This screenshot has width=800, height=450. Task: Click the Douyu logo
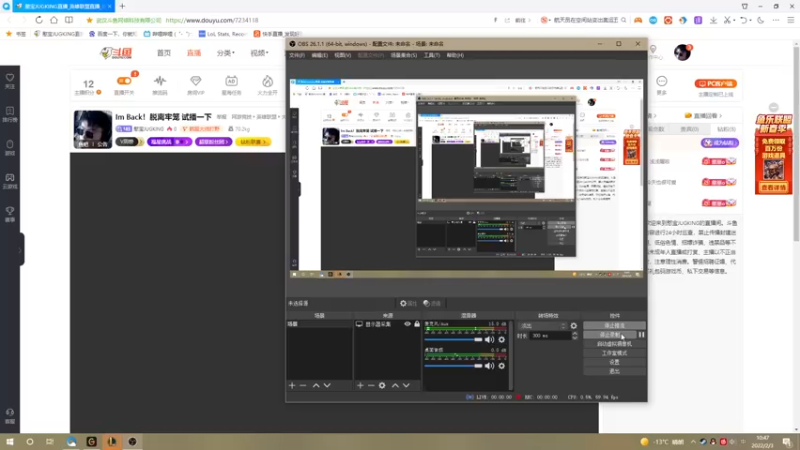tap(116, 53)
